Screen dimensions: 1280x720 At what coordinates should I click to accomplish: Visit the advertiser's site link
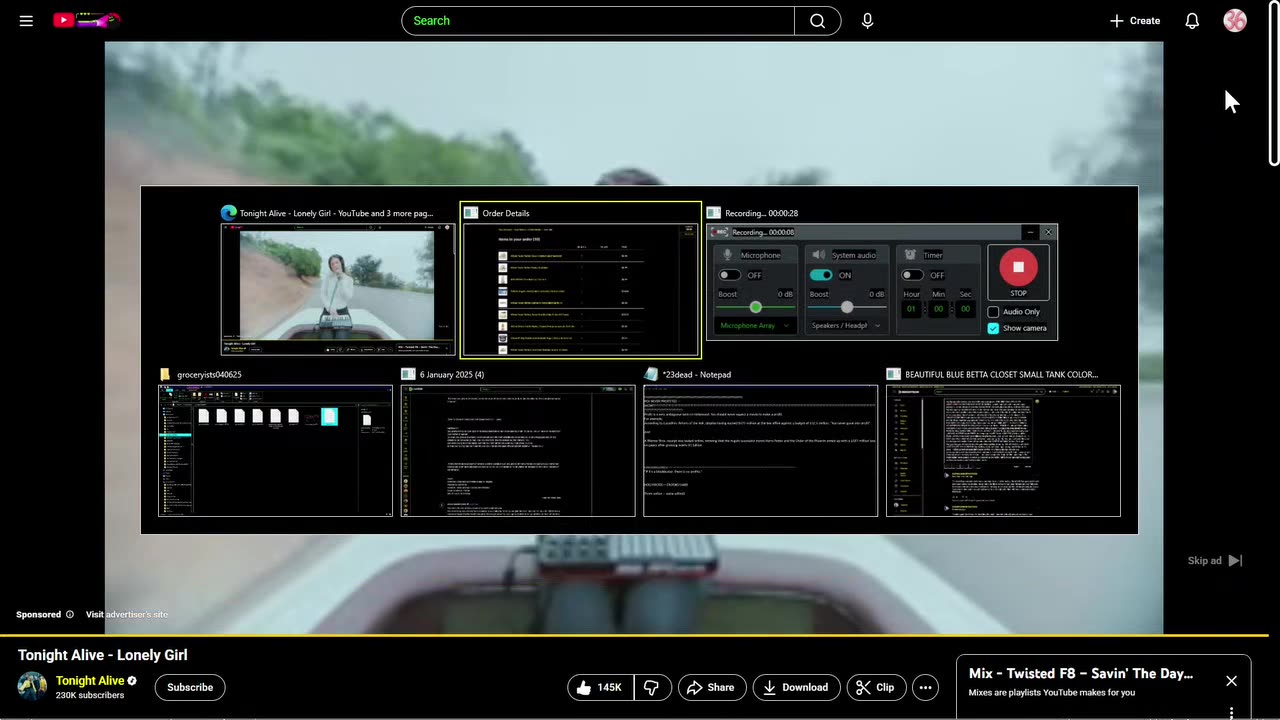pyautogui.click(x=127, y=614)
